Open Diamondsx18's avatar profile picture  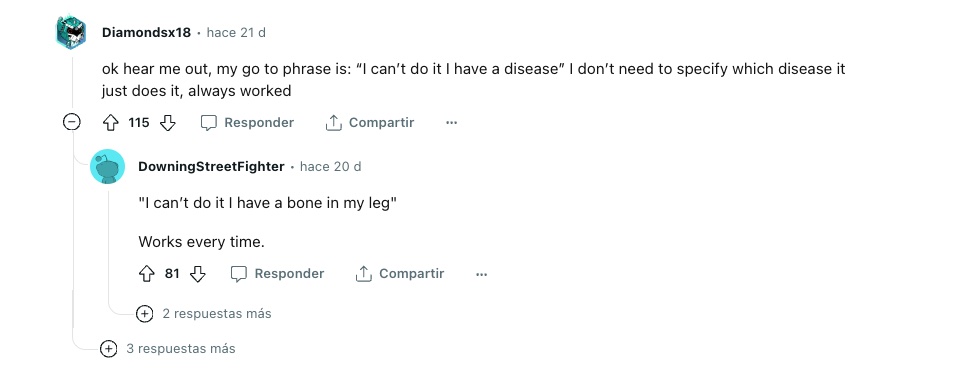tap(72, 32)
